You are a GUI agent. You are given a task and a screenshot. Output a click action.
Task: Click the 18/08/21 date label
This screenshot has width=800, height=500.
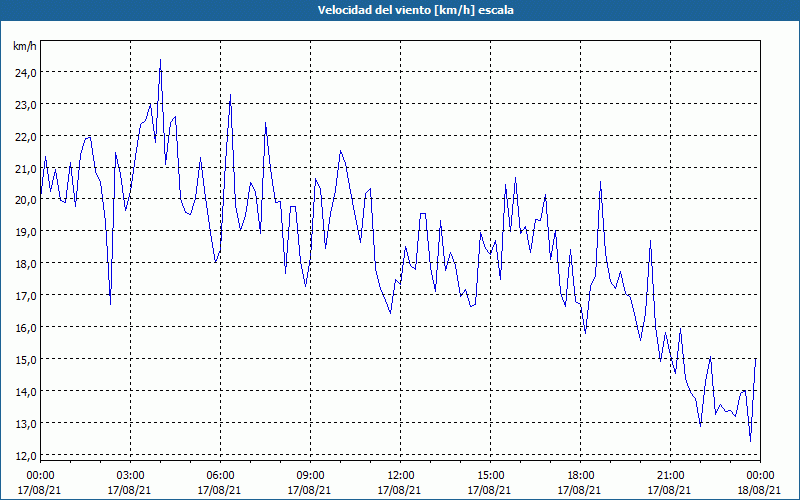pyautogui.click(x=759, y=490)
